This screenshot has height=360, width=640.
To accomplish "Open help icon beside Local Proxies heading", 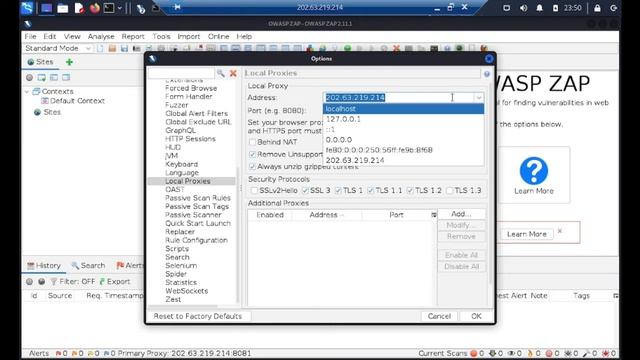I will click(487, 74).
